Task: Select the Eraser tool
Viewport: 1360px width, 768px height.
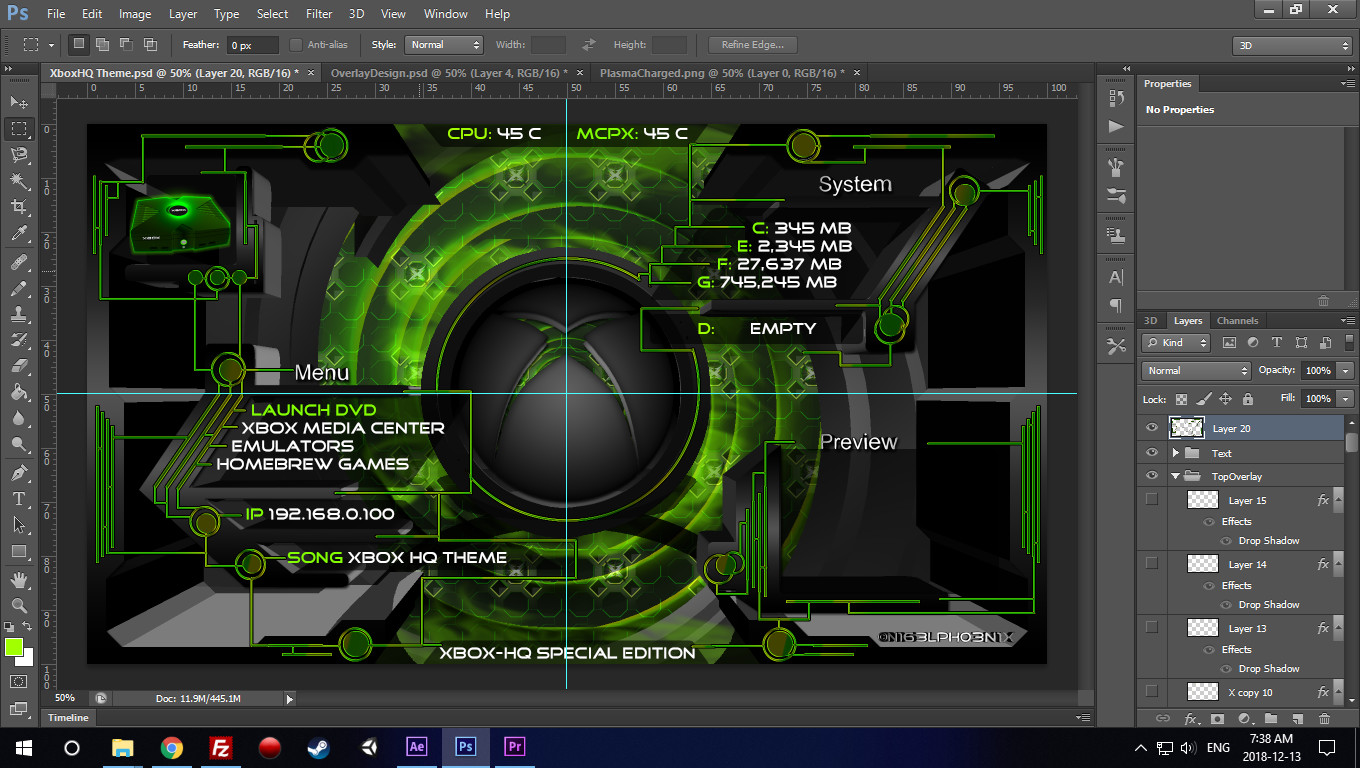Action: coord(19,366)
